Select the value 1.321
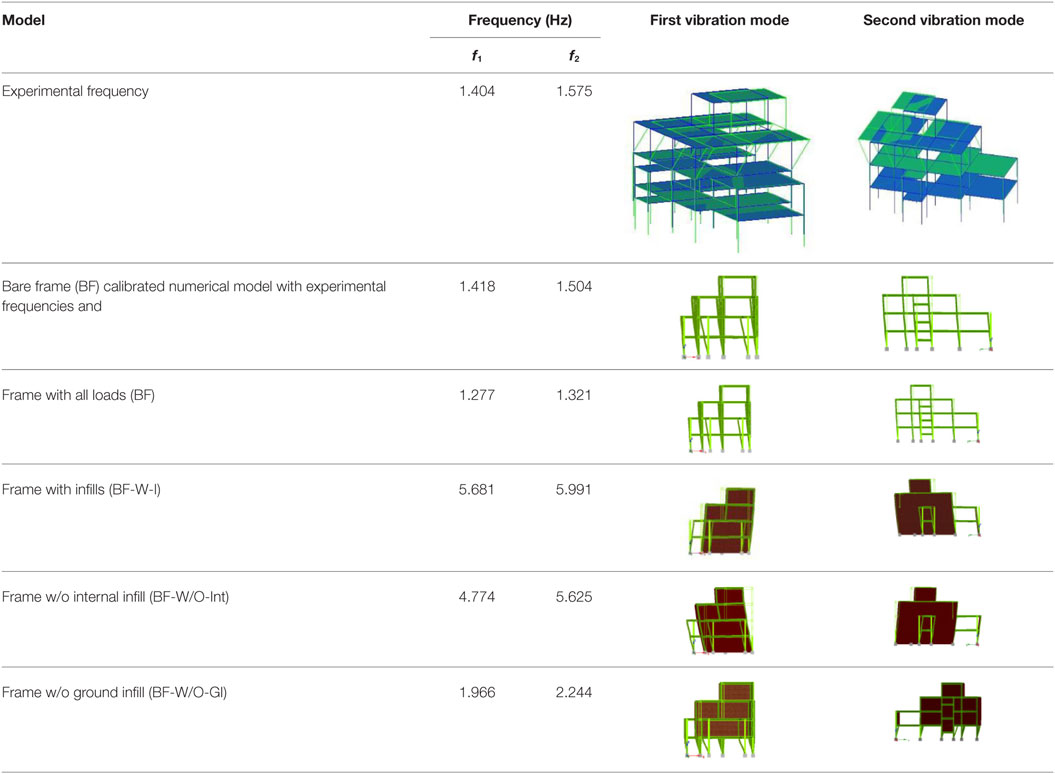Screen dimensions: 1055x774 pos(574,395)
